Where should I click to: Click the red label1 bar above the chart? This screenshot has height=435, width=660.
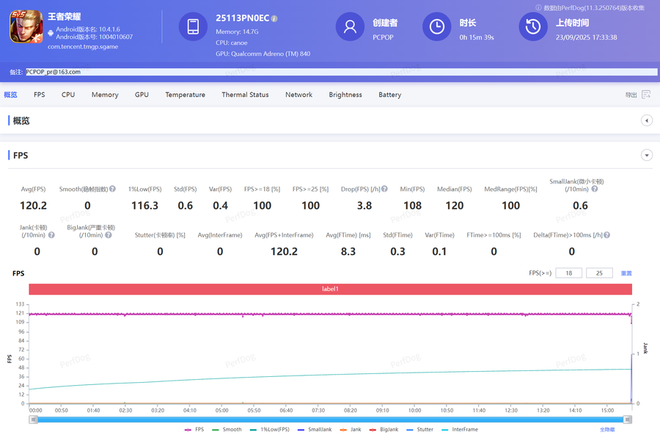tap(330, 289)
